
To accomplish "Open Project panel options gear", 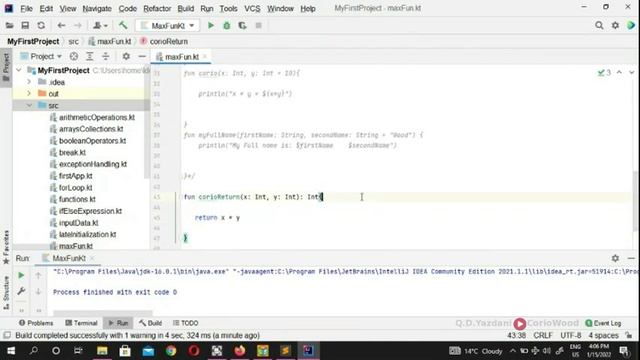I will click(126, 56).
